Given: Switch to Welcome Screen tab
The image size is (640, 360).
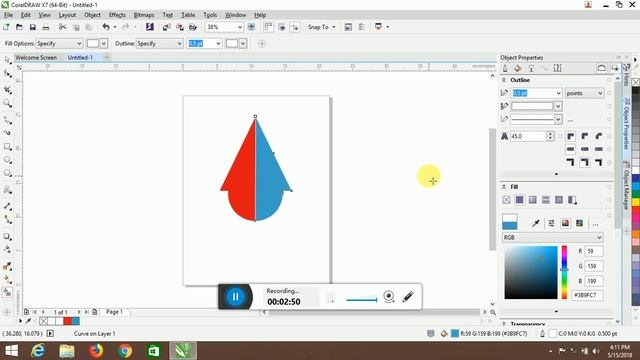Looking at the screenshot, I should 36,58.
